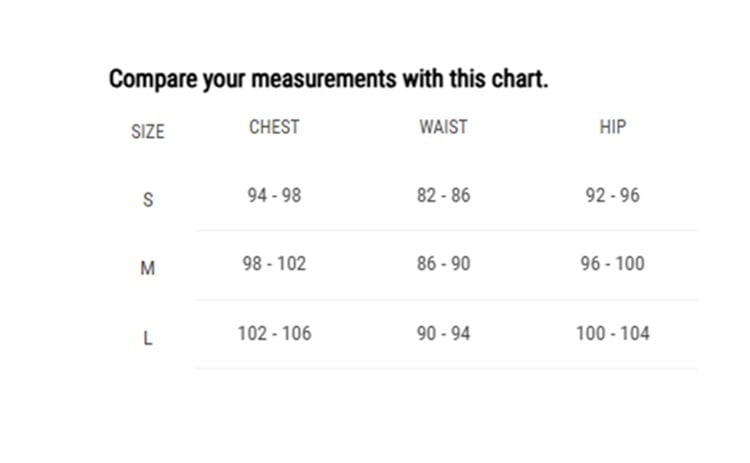Select the M size row label
The height and width of the screenshot is (463, 750).
click(148, 268)
